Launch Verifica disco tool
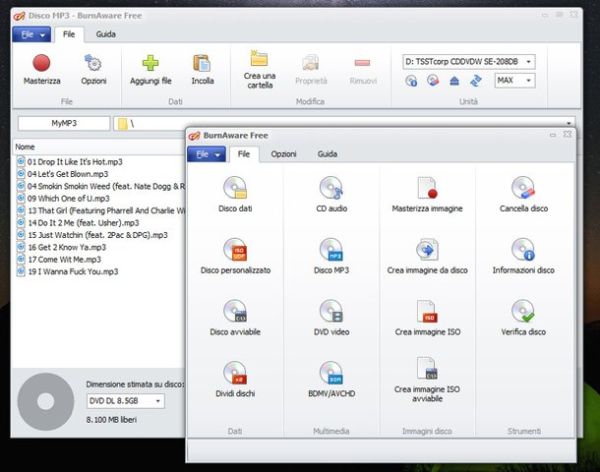 (x=523, y=318)
